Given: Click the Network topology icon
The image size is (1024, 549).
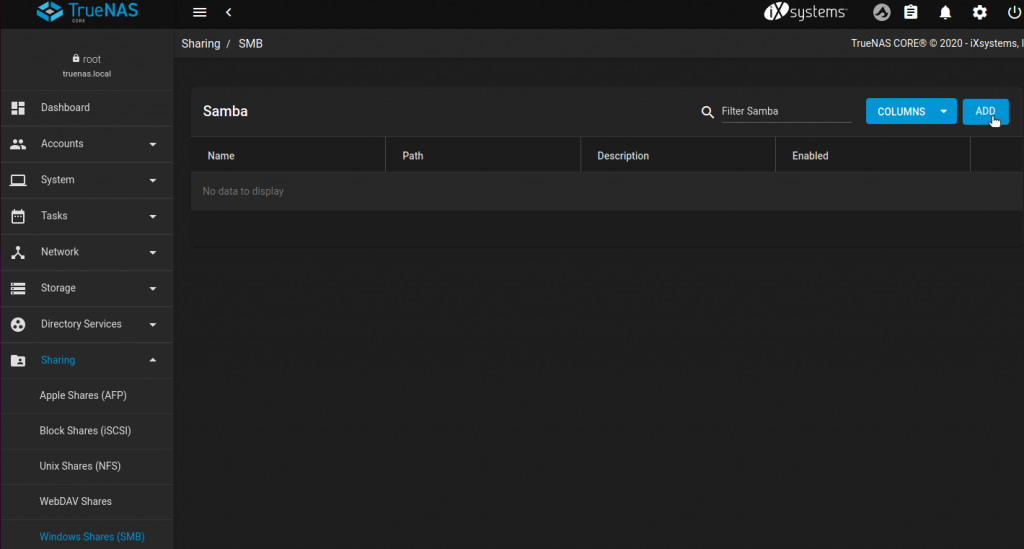Looking at the screenshot, I should (x=18, y=253).
